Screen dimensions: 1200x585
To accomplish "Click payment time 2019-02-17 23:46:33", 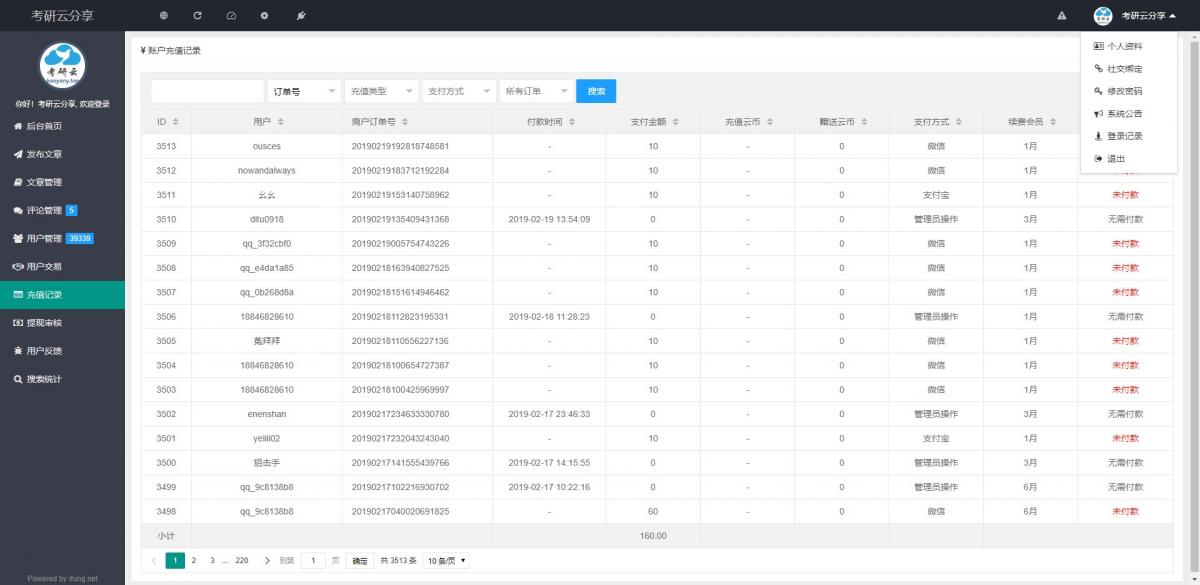I will click(549, 413).
